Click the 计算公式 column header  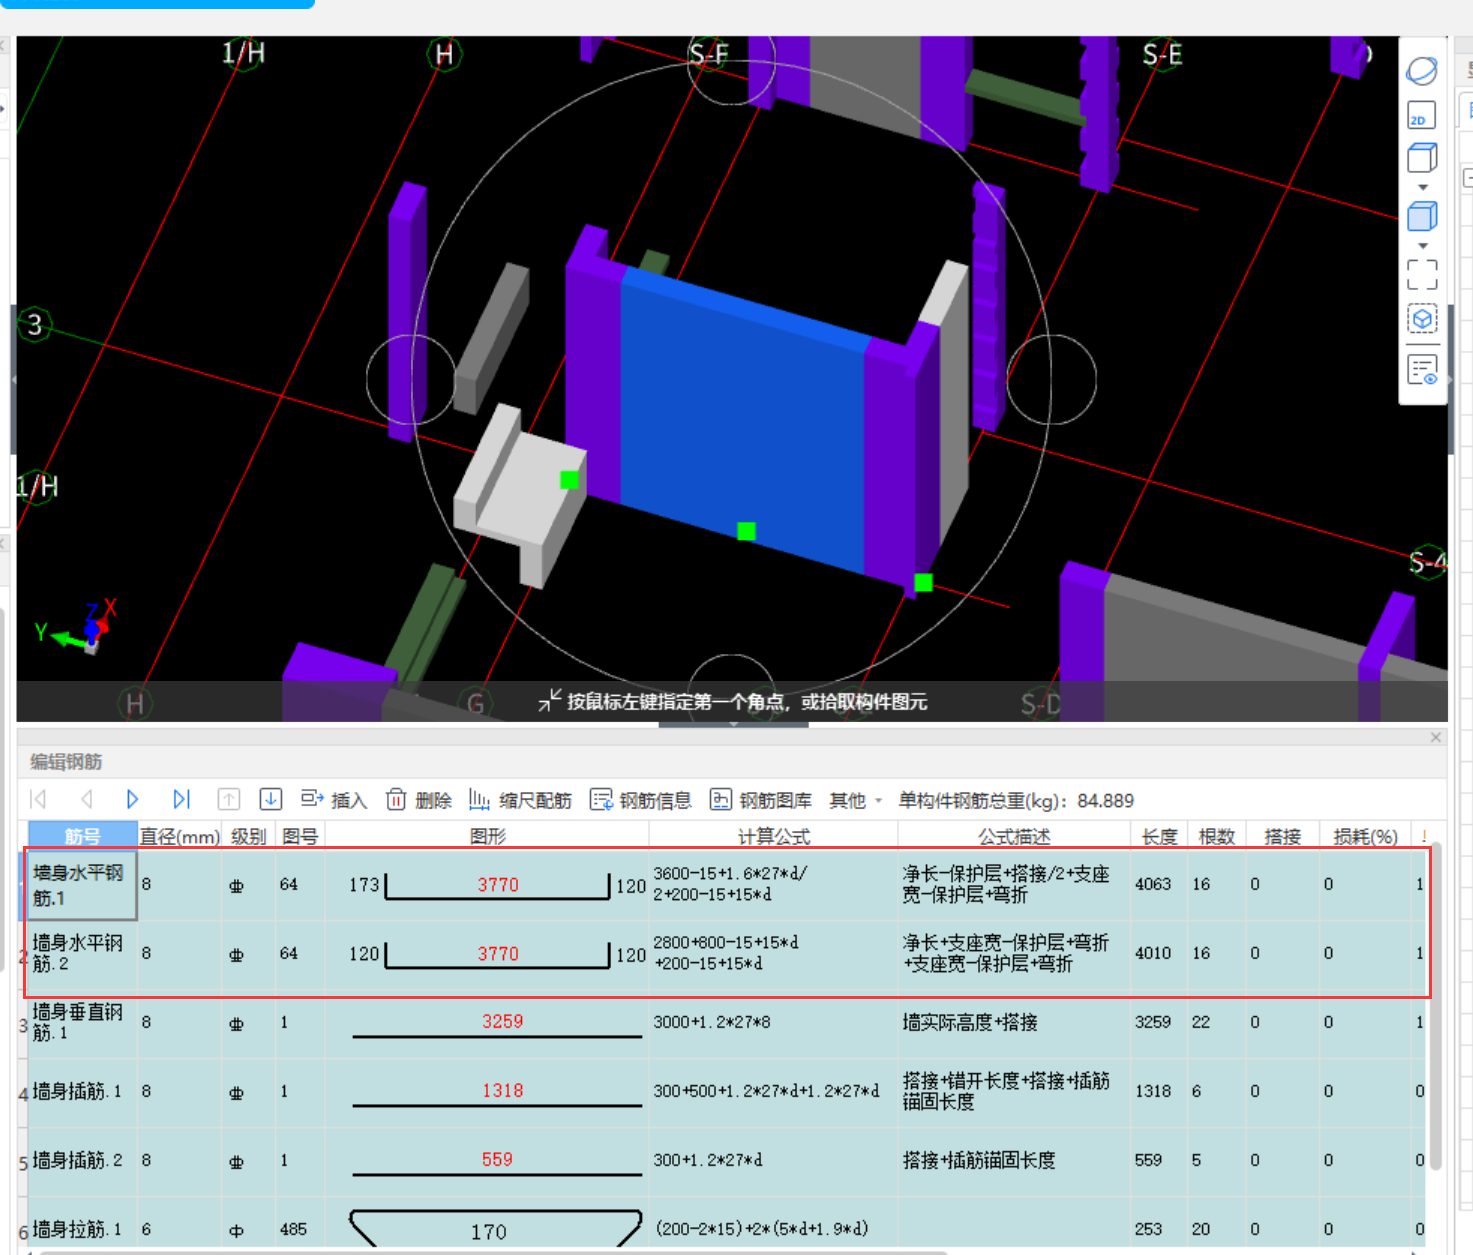point(773,836)
